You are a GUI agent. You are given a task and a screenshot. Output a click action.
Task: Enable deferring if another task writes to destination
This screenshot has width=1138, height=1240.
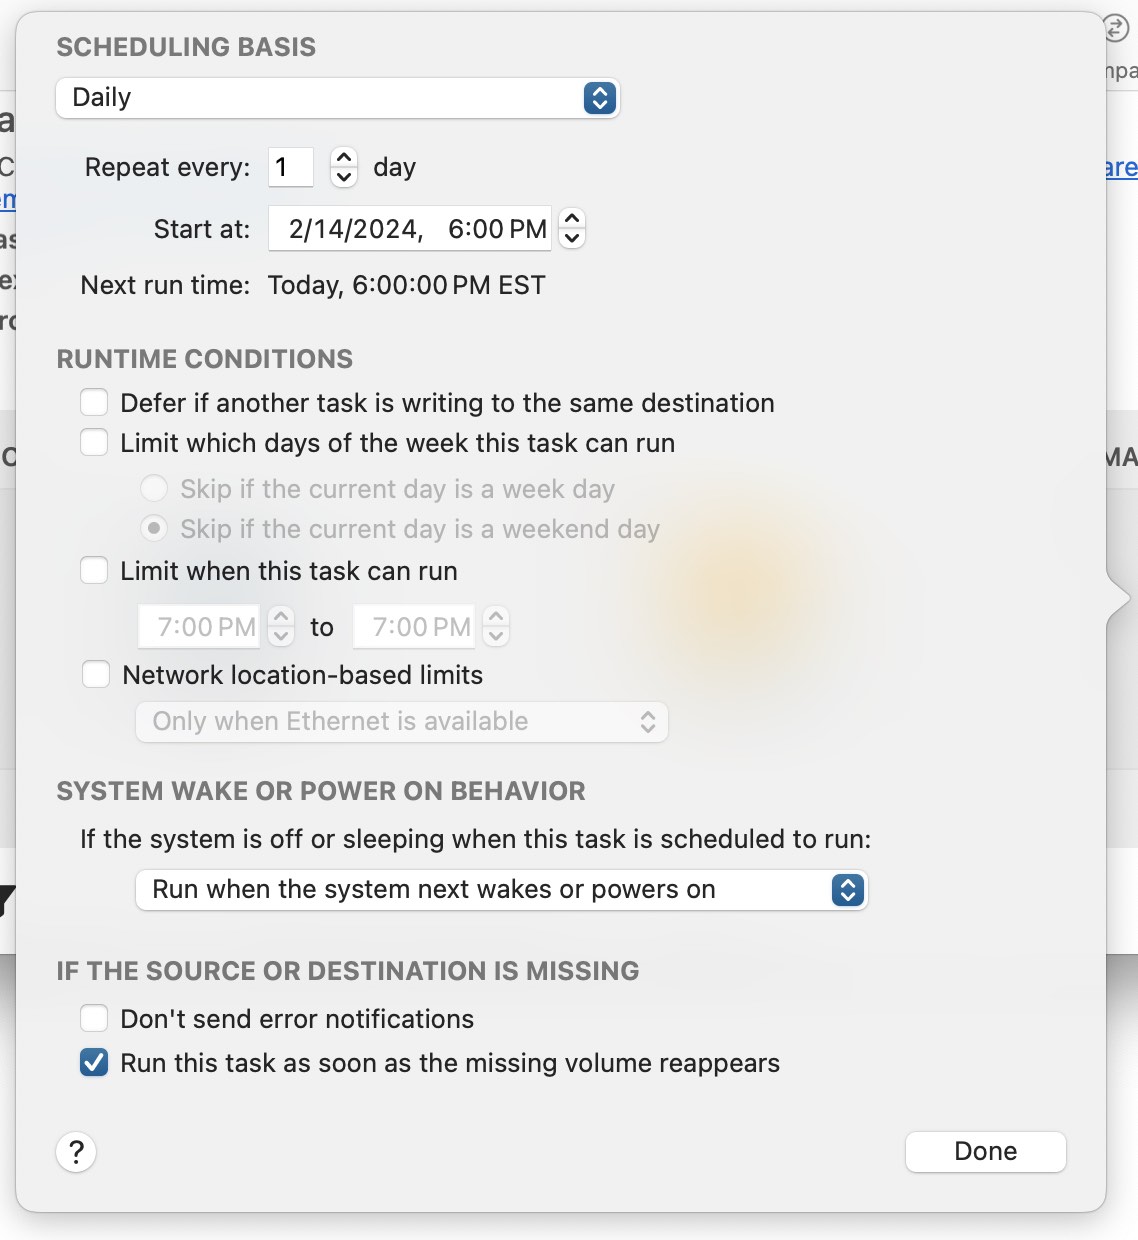point(93,402)
